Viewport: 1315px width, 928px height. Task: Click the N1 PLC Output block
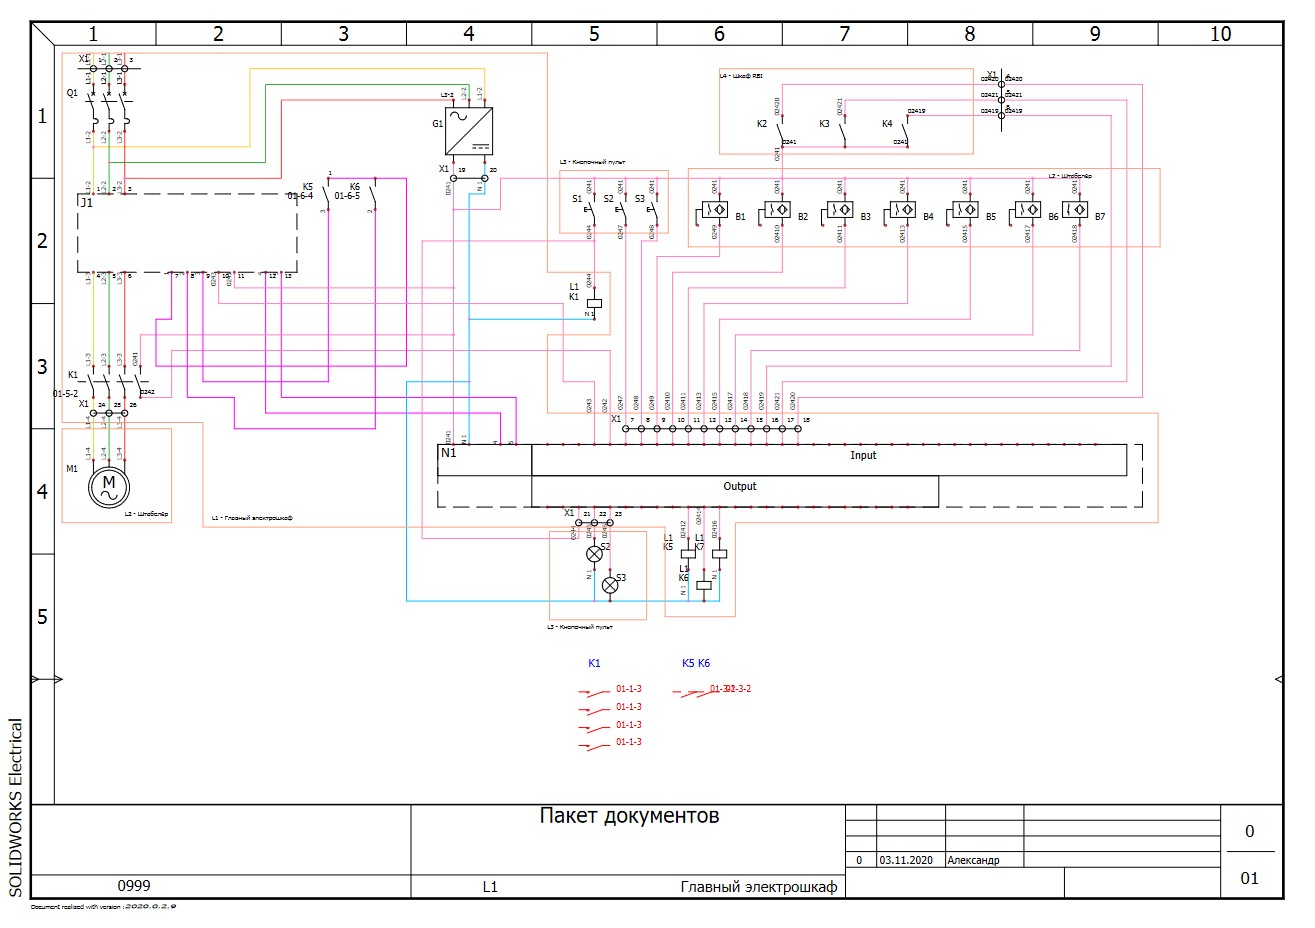coord(735,491)
